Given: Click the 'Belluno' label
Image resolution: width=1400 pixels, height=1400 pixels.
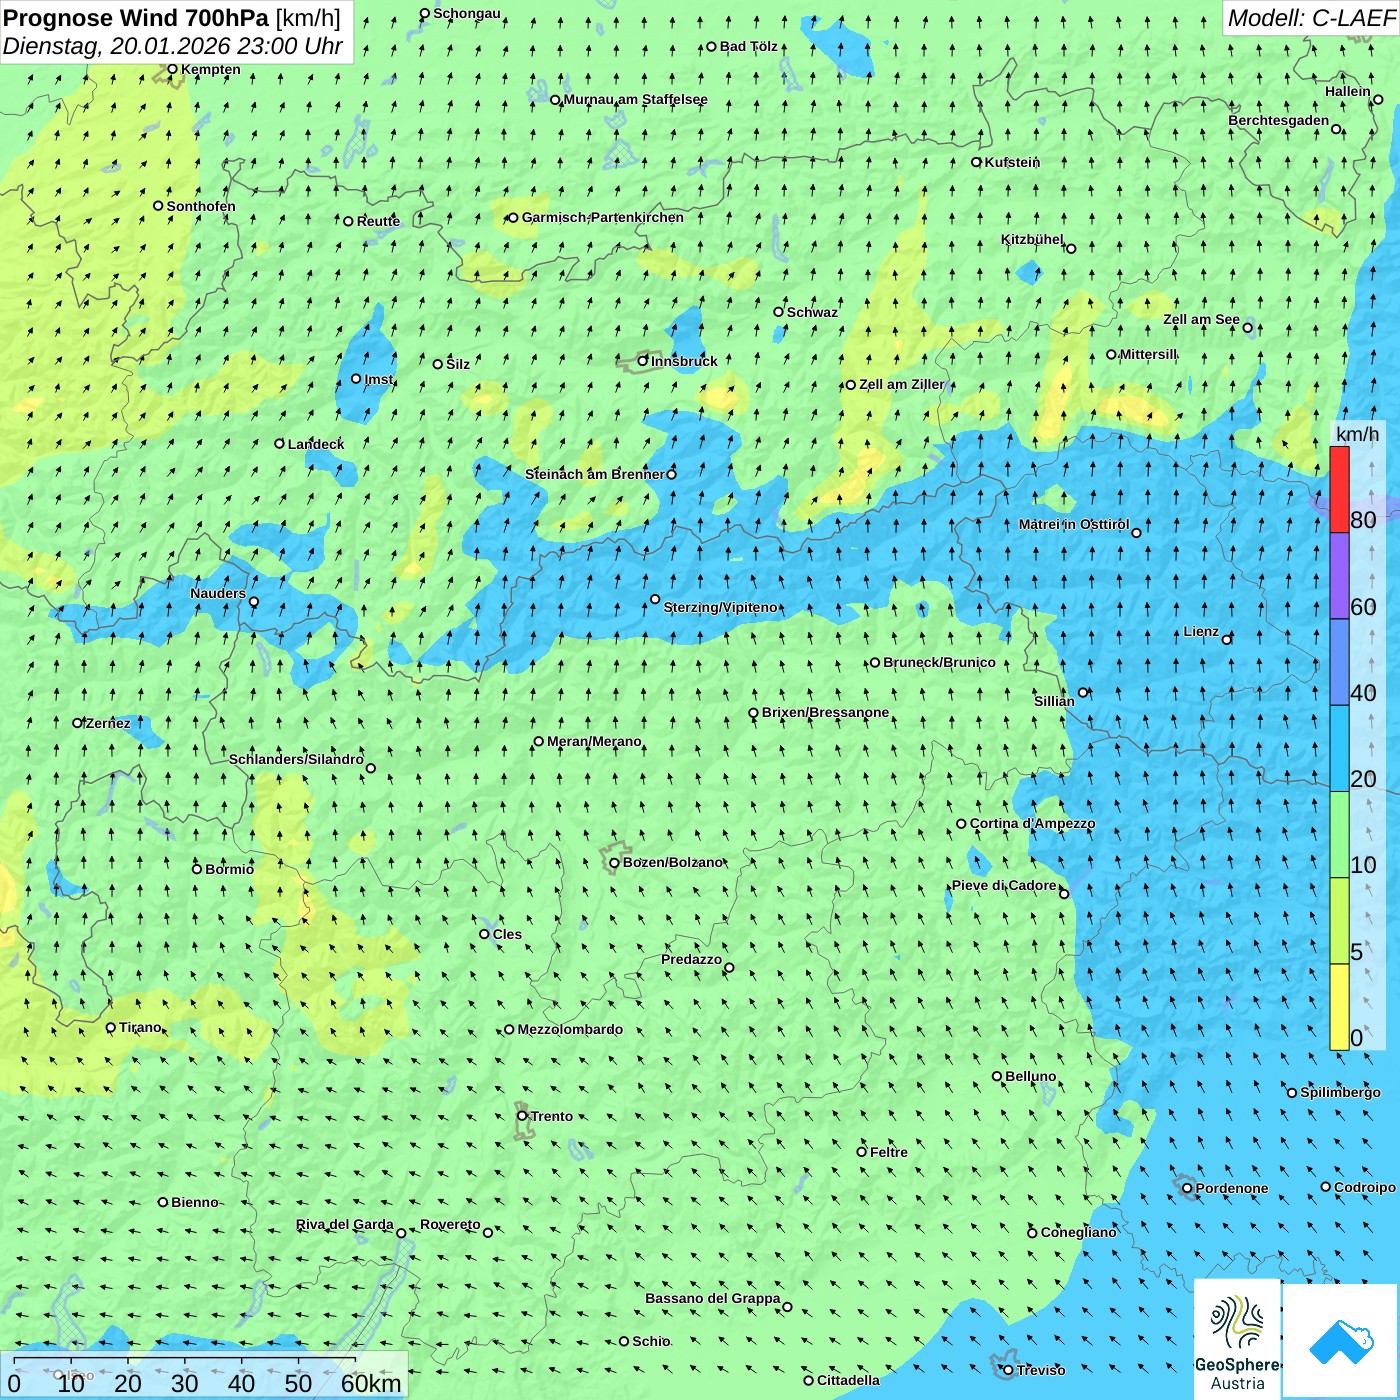Looking at the screenshot, I should (x=1030, y=1076).
